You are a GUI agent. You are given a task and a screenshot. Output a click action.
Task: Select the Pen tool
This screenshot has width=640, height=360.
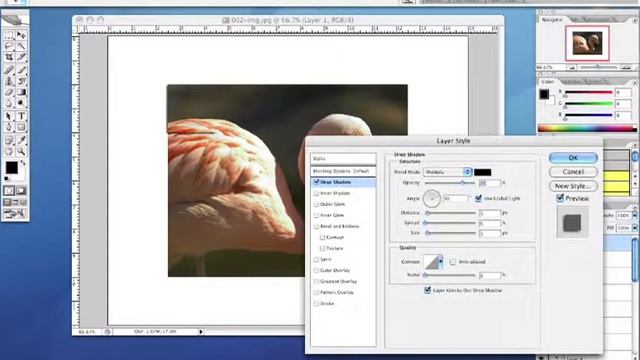coord(9,127)
